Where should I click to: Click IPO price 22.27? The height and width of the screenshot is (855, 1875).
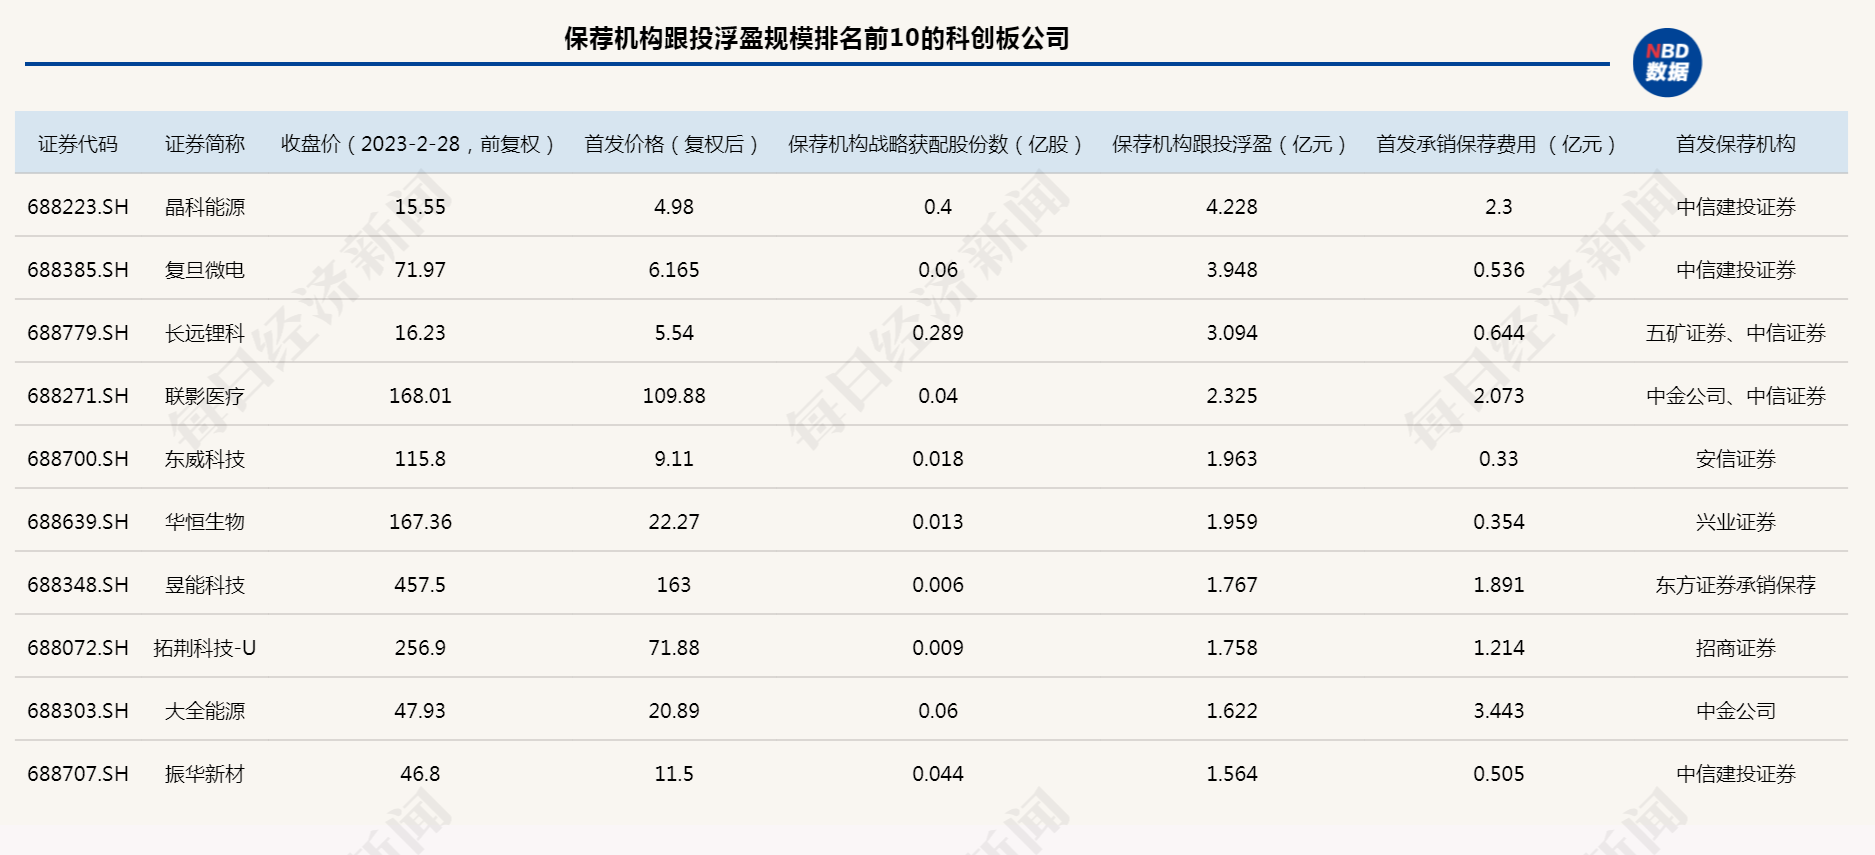coord(674,522)
